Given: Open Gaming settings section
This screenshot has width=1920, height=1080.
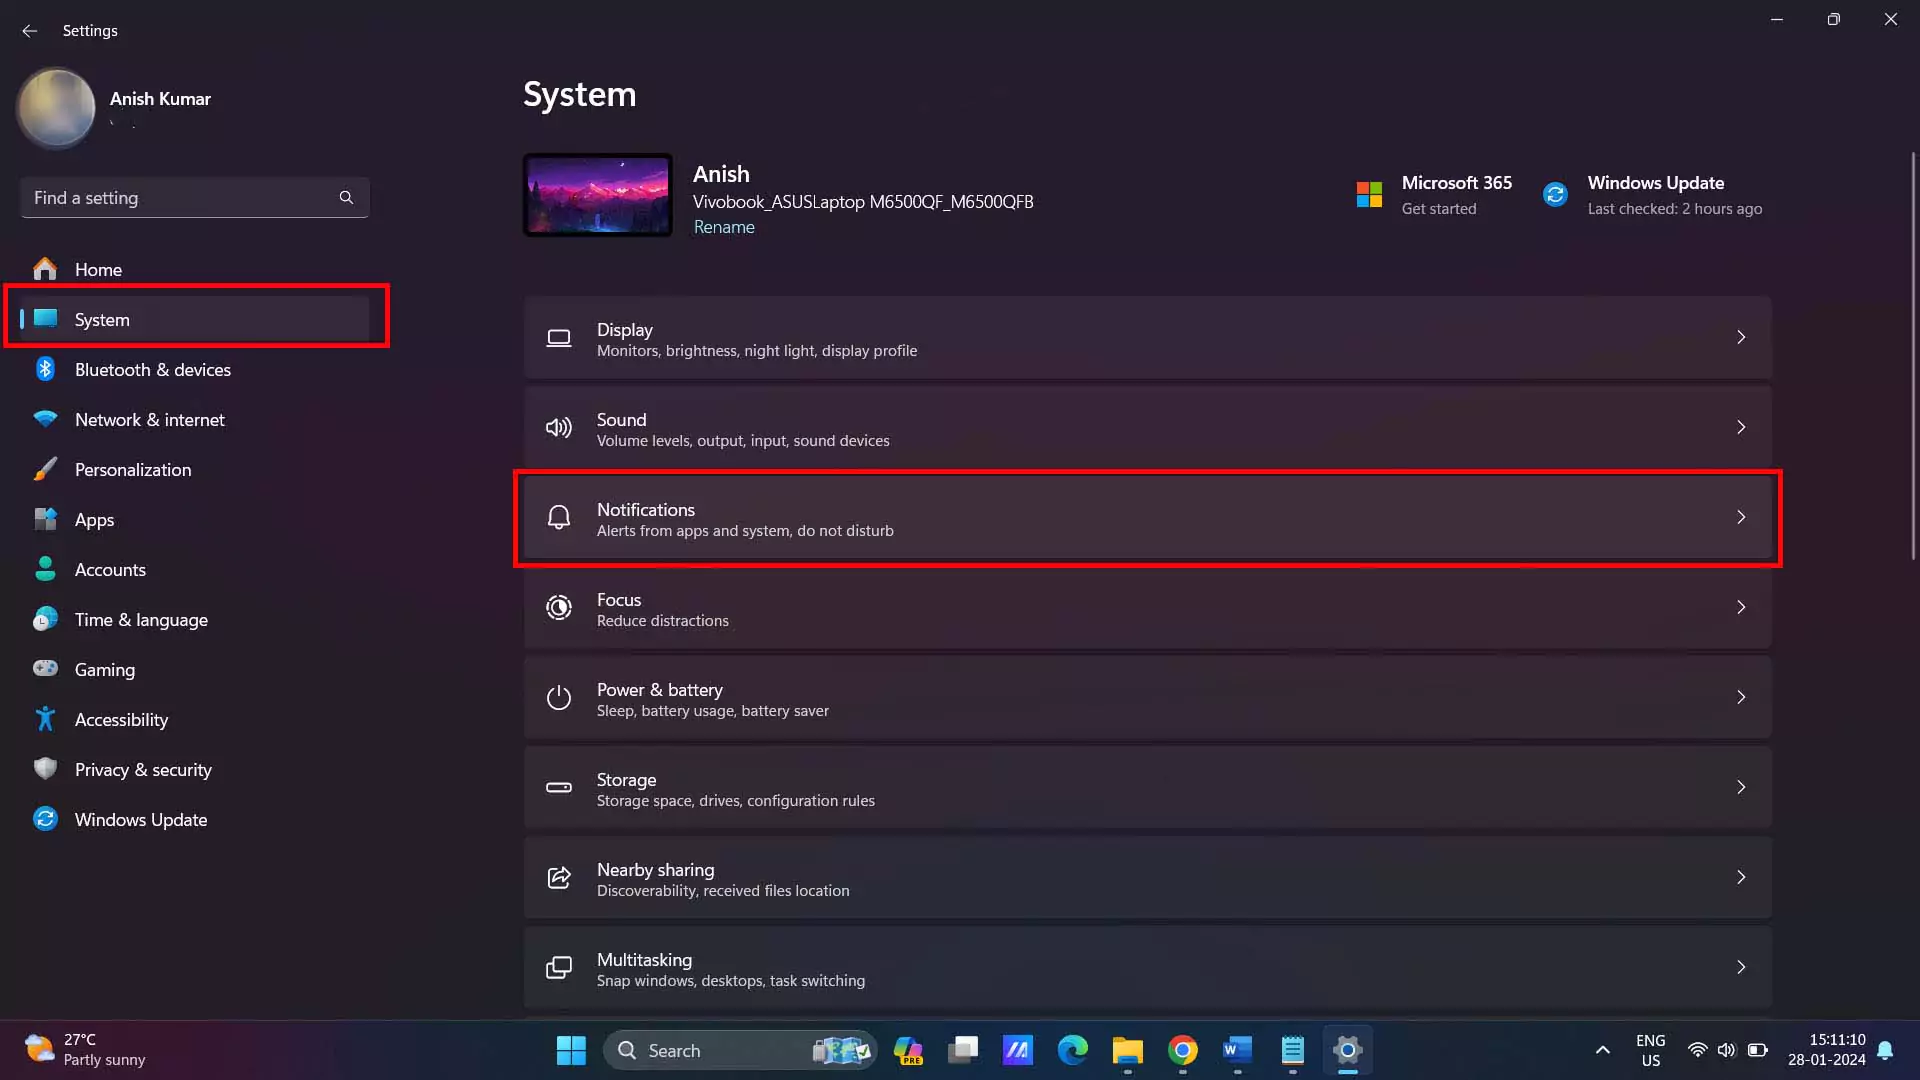Looking at the screenshot, I should click(x=104, y=667).
